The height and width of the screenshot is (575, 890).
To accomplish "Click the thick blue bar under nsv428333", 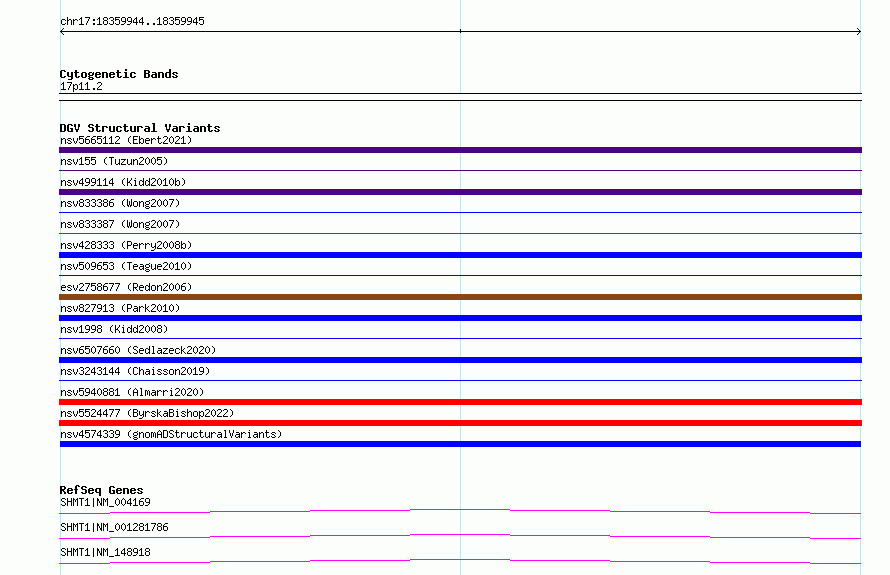I will (460, 255).
